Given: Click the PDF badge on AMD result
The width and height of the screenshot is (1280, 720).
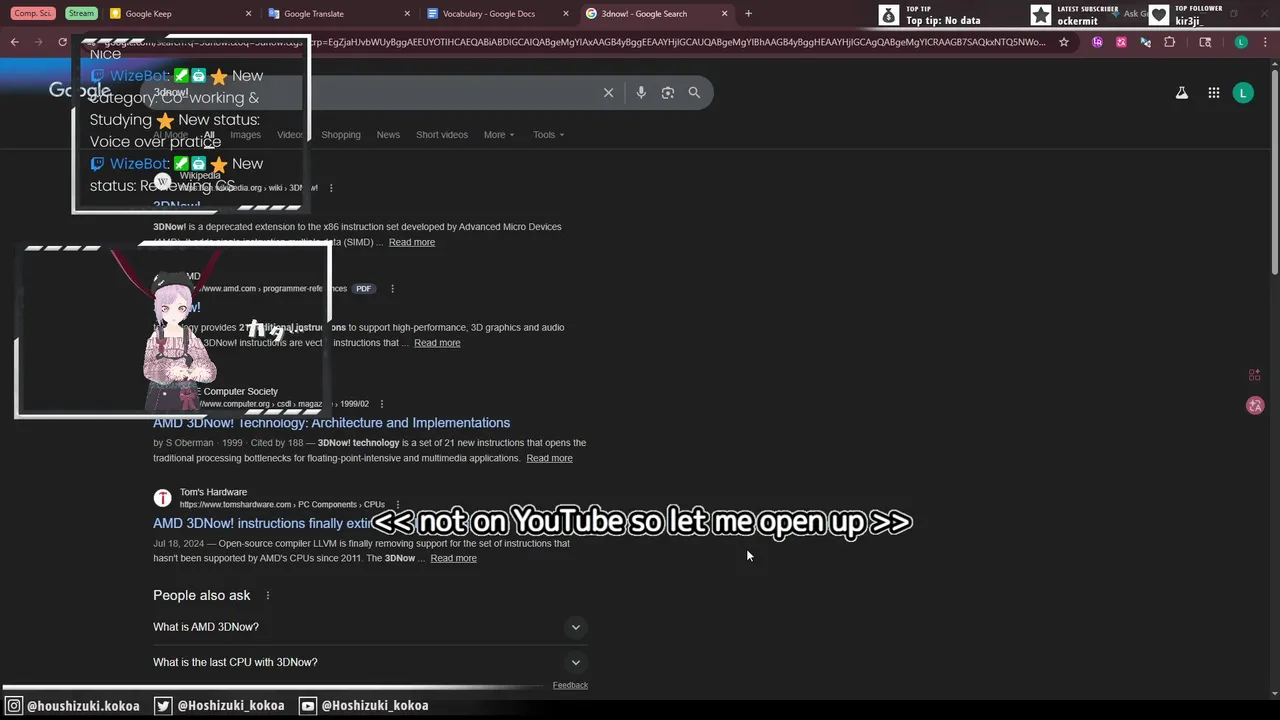Looking at the screenshot, I should pyautogui.click(x=363, y=288).
